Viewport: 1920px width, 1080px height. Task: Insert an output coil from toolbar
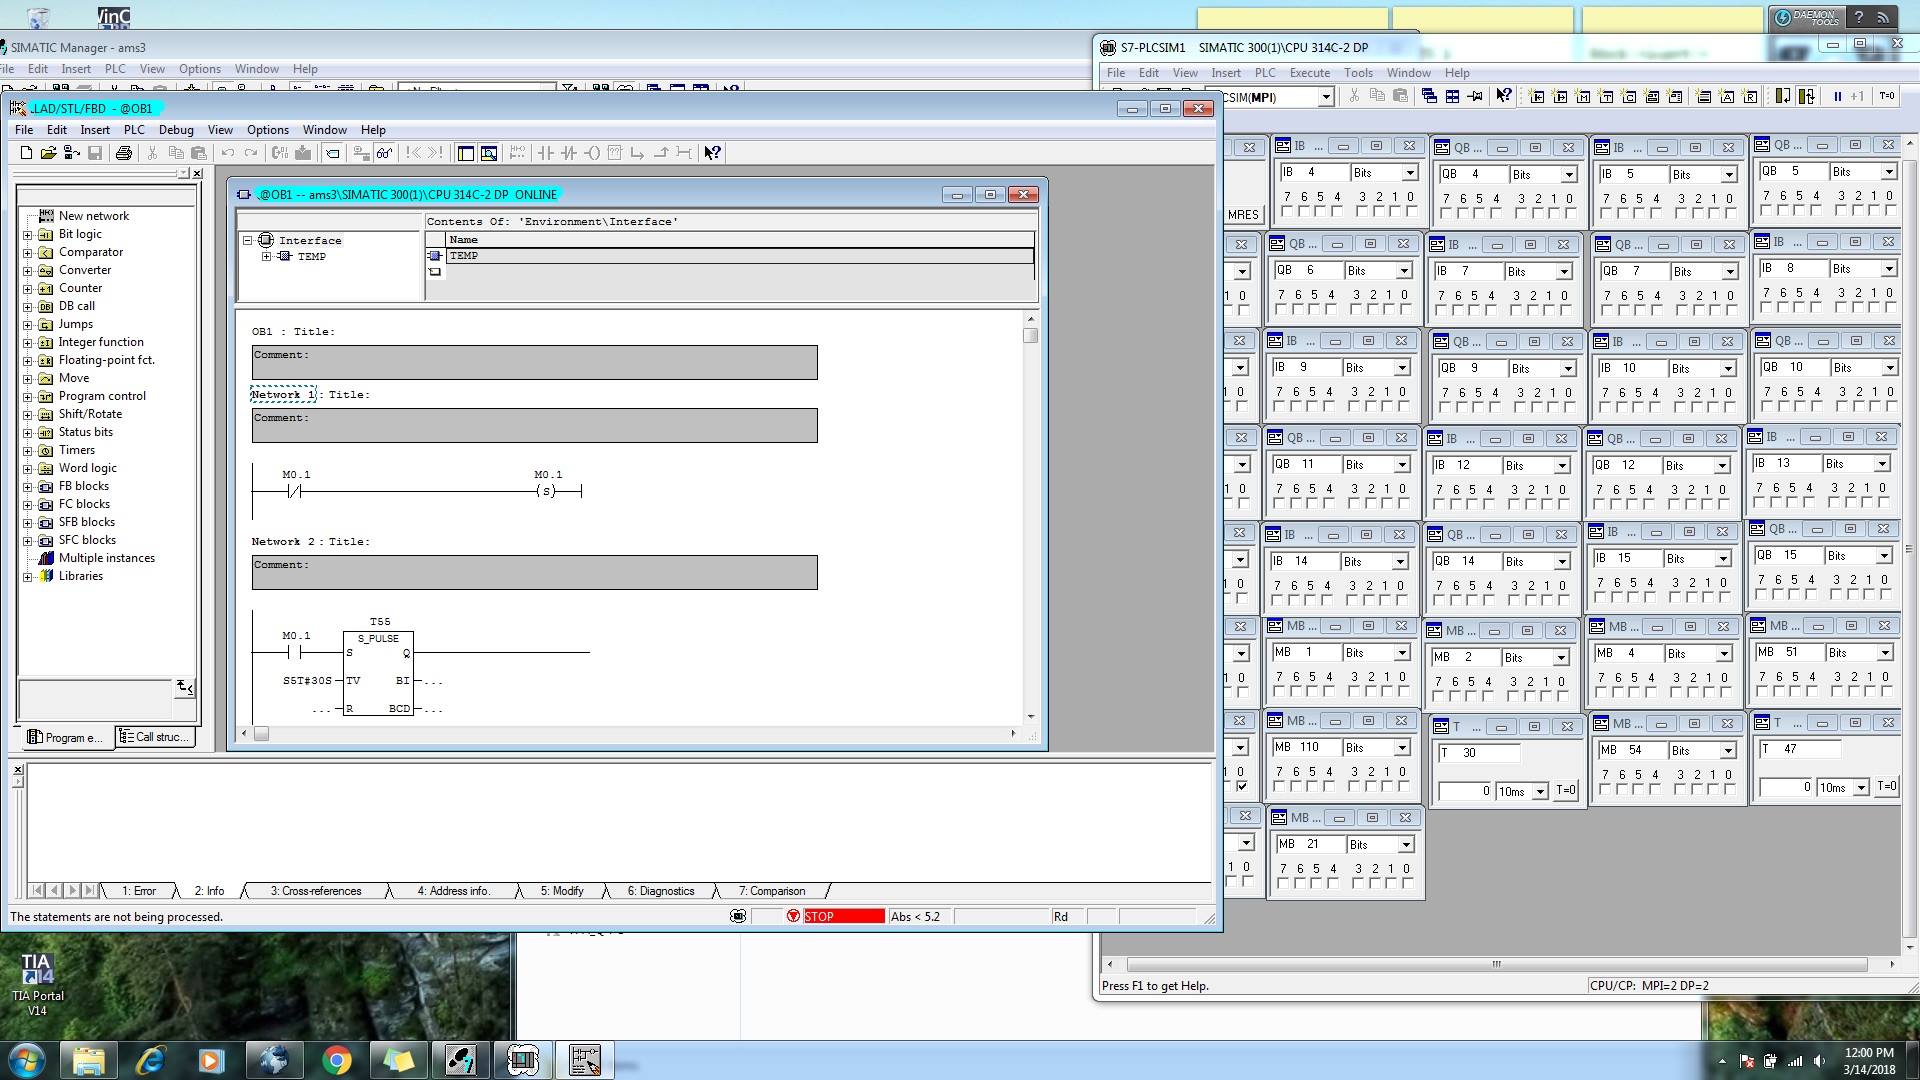(592, 153)
